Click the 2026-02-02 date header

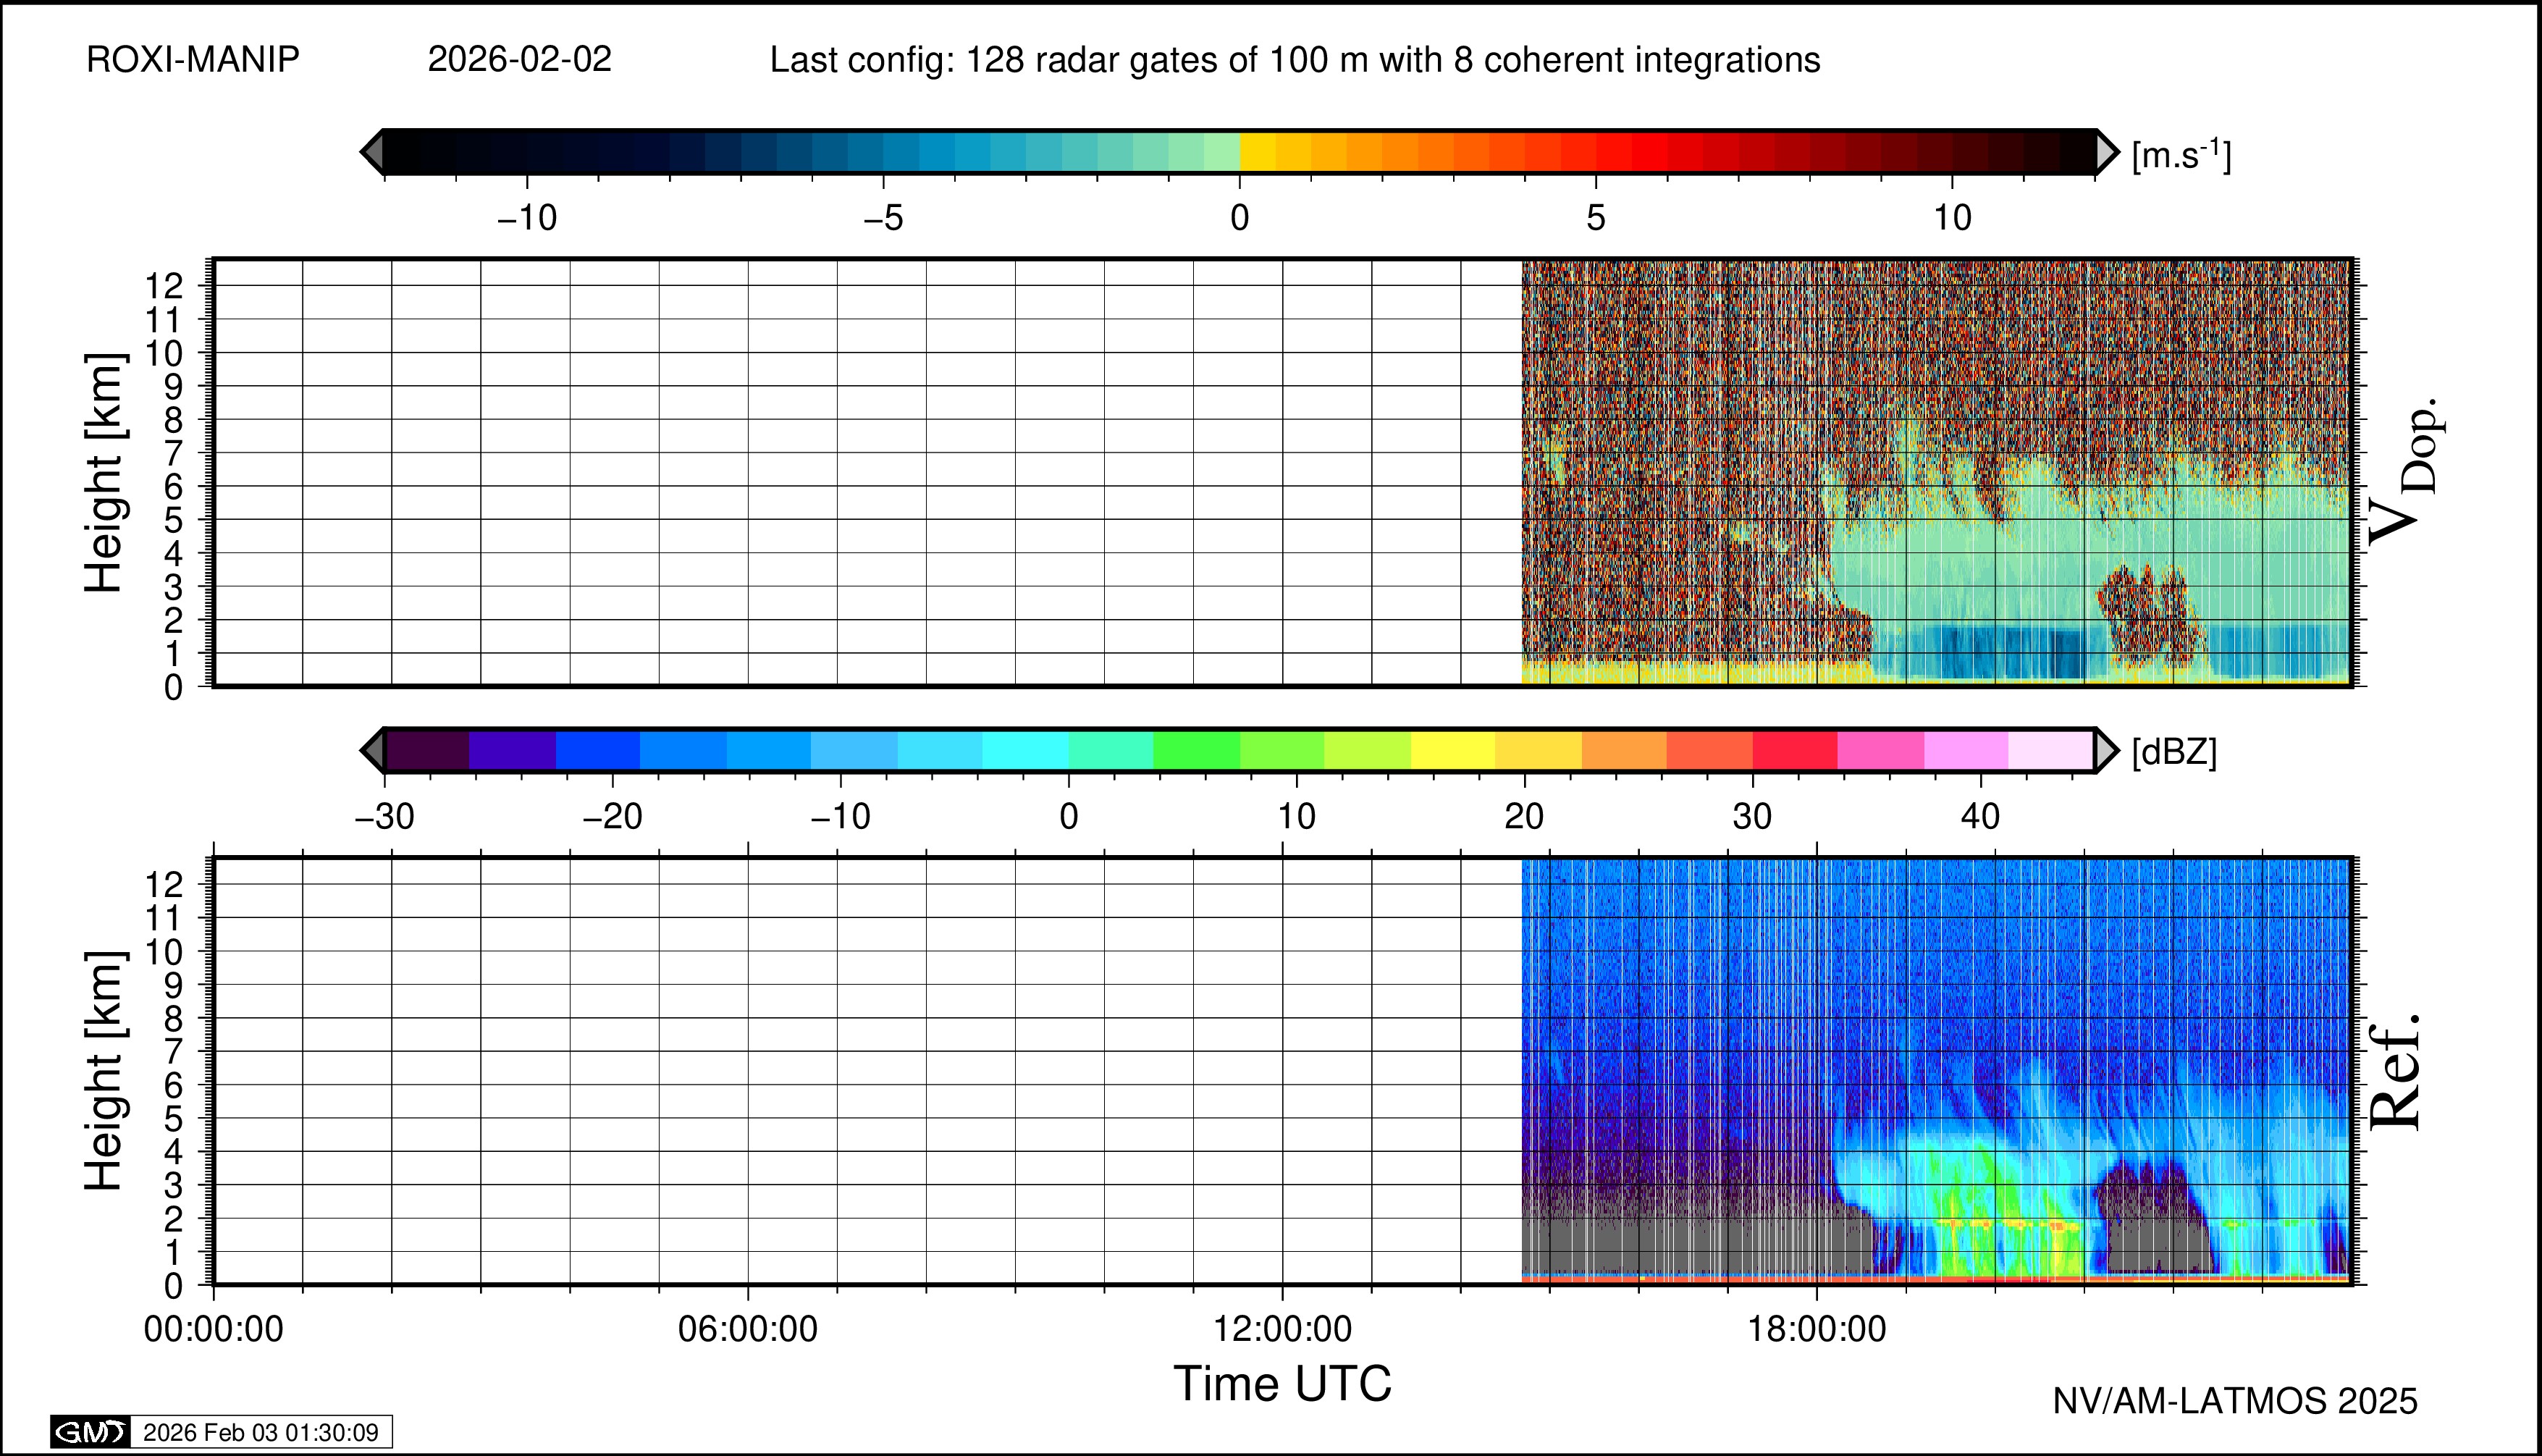[x=519, y=60]
